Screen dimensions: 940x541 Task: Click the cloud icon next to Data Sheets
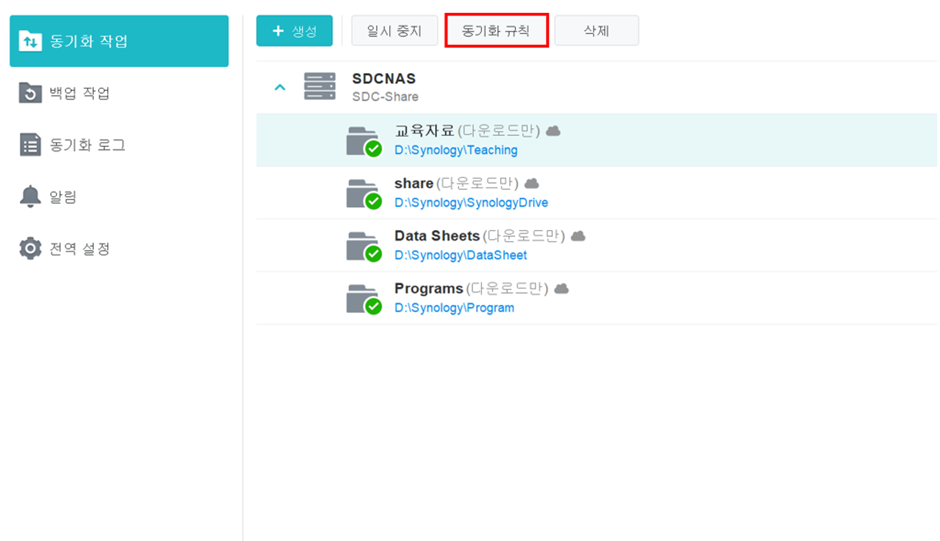(x=578, y=236)
